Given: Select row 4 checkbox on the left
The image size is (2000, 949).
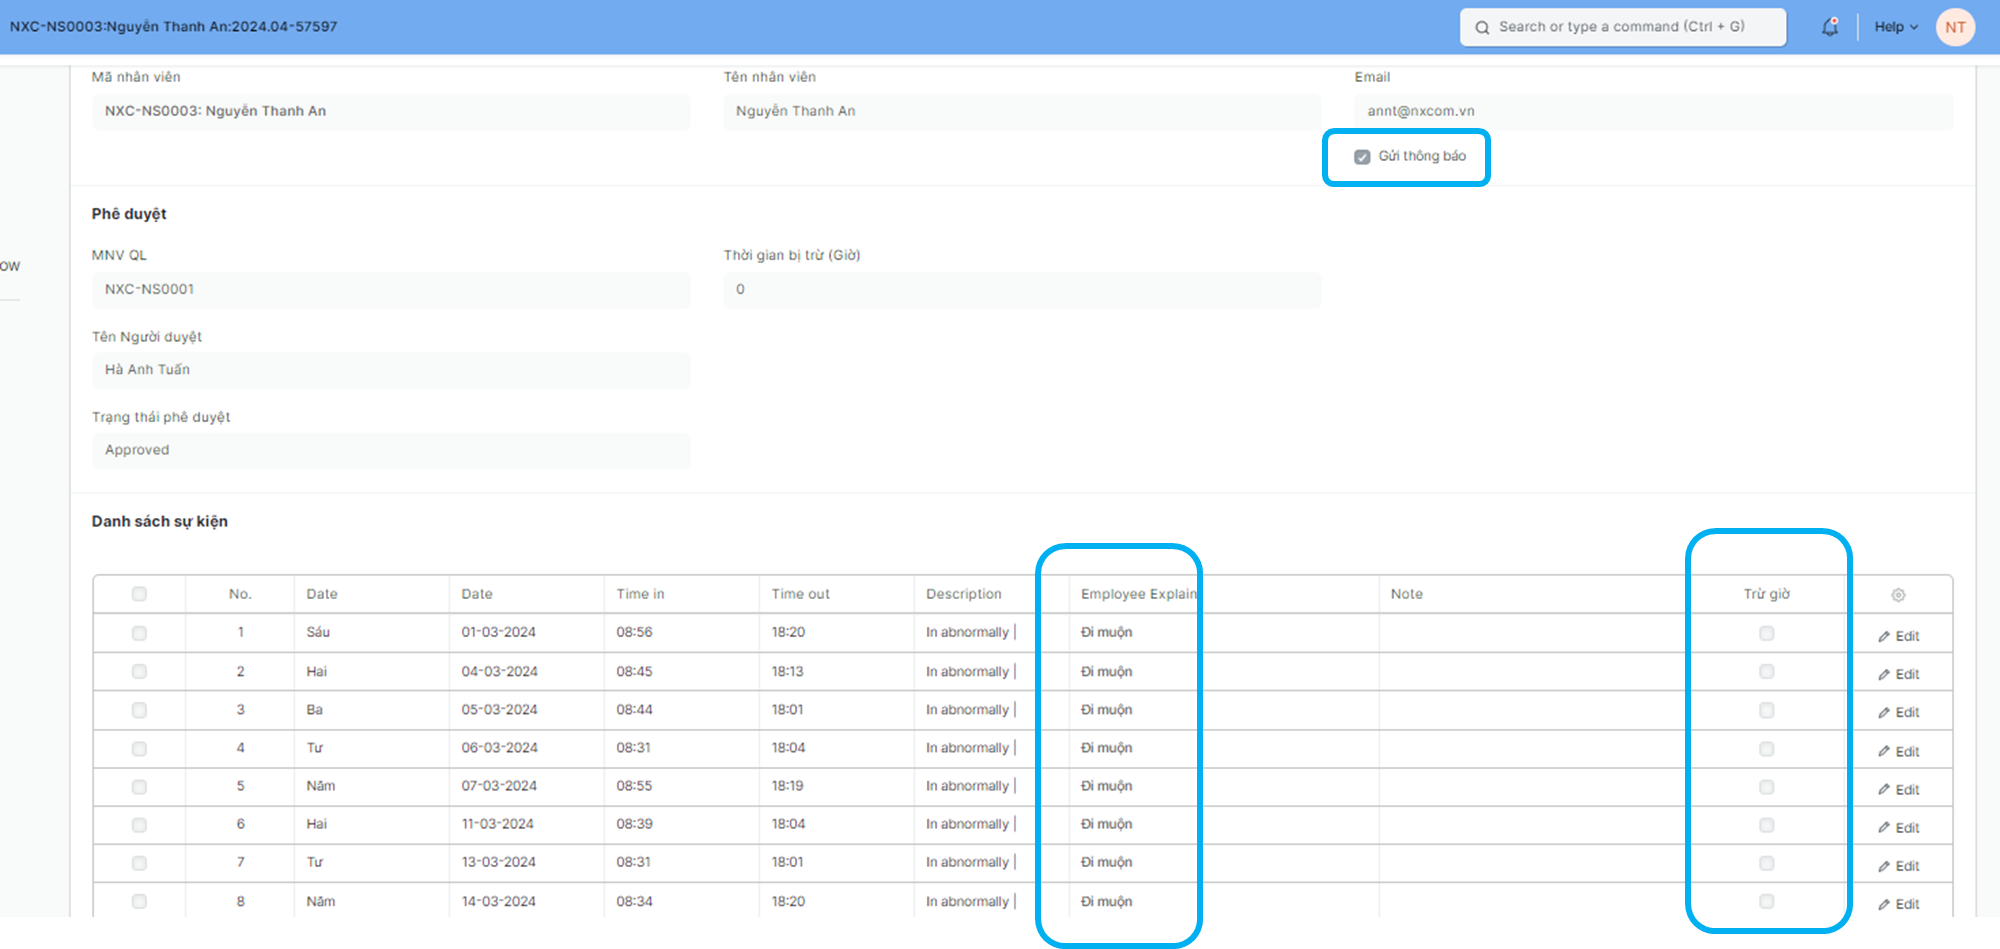Looking at the screenshot, I should click(x=139, y=748).
